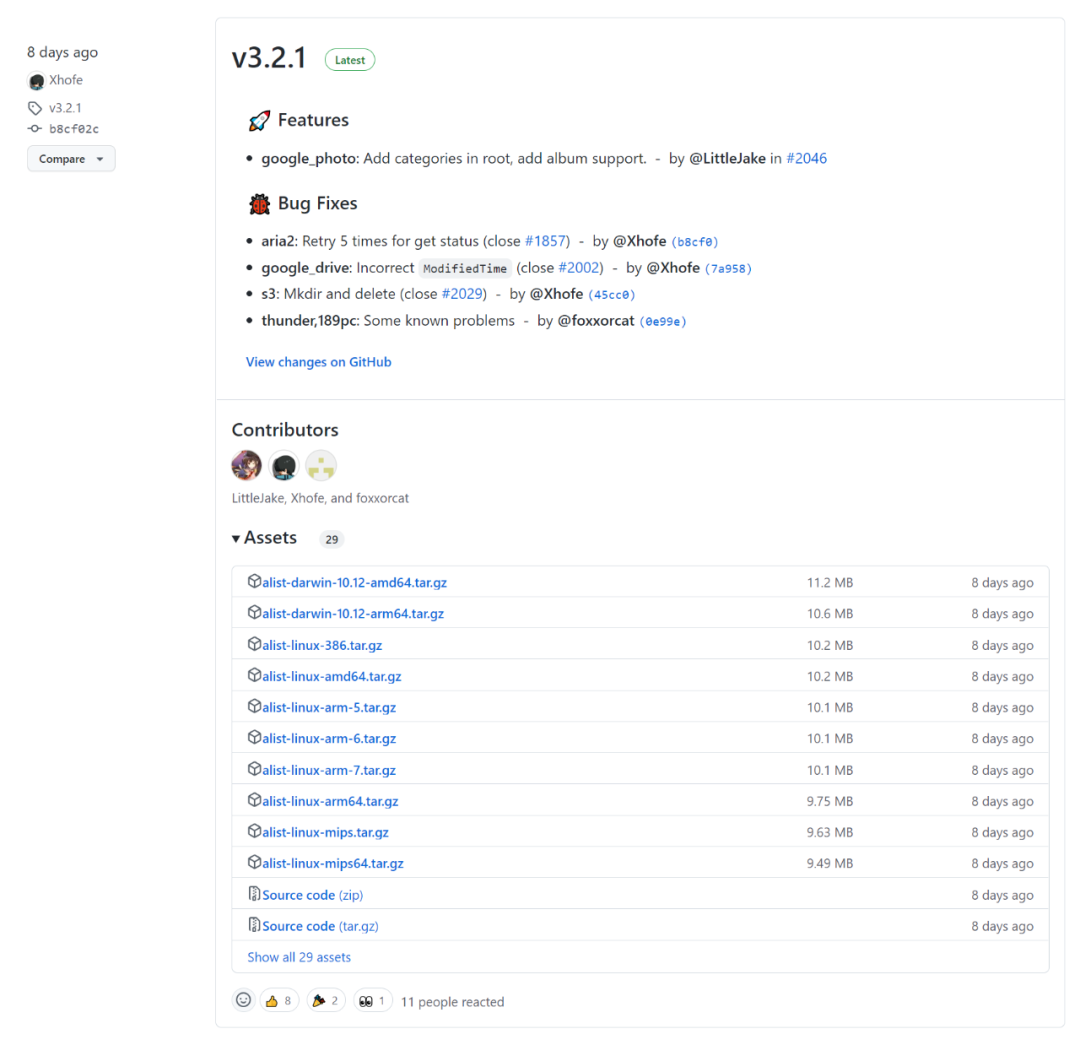Open commit 0e99e link in thunder fix
This screenshot has height=1045, width=1080.
coord(663,322)
